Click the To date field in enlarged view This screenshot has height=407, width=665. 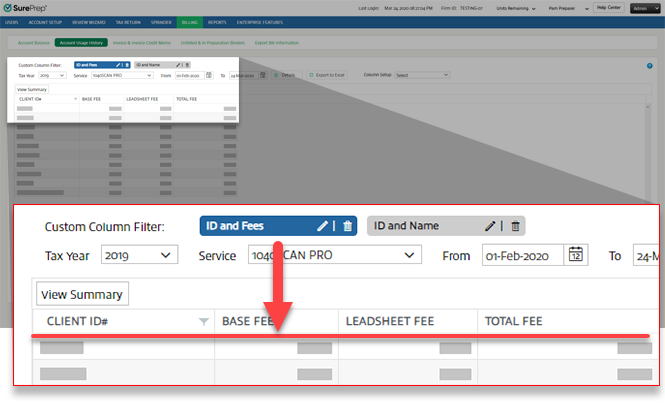click(646, 256)
